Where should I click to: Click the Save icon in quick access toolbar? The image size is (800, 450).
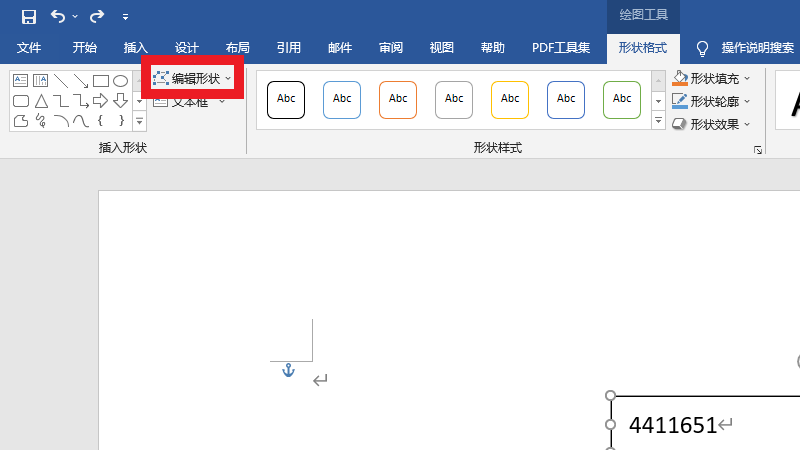[29, 16]
